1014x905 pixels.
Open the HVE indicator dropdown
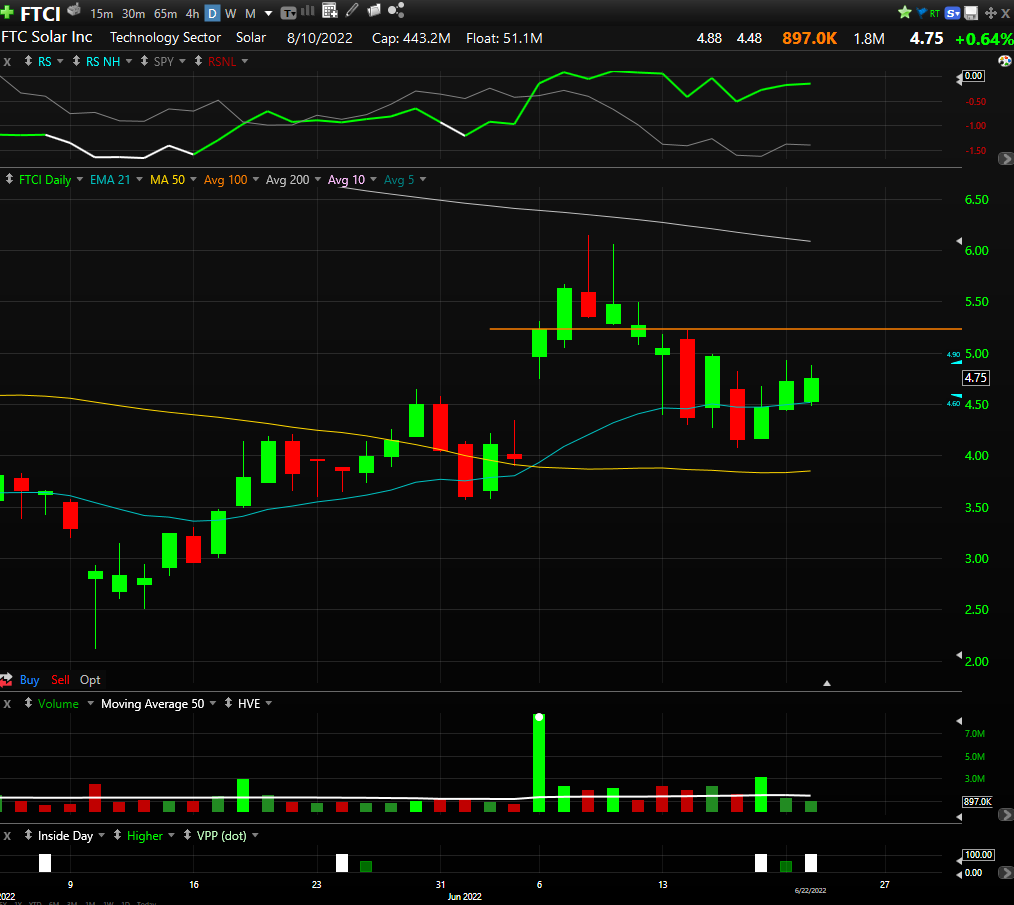(x=268, y=703)
